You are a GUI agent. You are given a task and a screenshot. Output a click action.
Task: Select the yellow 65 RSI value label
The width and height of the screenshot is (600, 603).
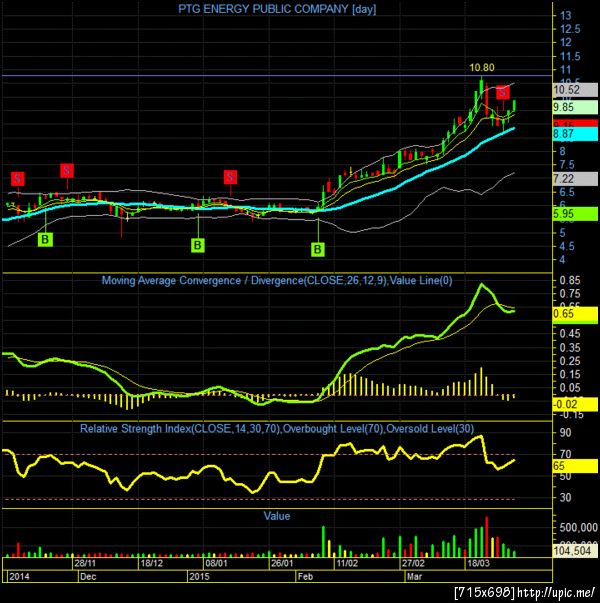tap(575, 466)
